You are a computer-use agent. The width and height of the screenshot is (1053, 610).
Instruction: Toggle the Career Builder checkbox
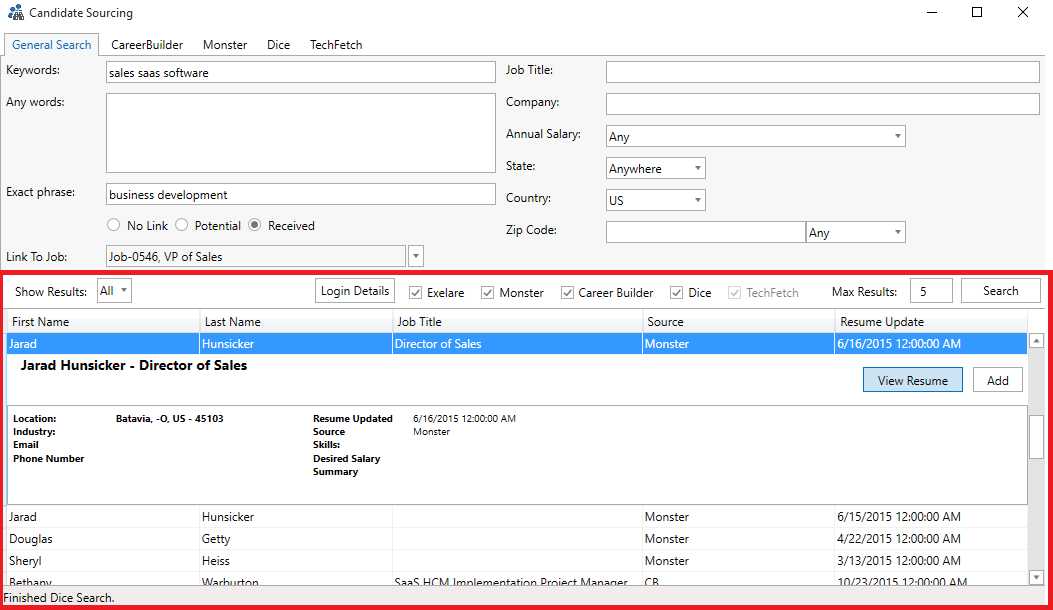pos(567,292)
